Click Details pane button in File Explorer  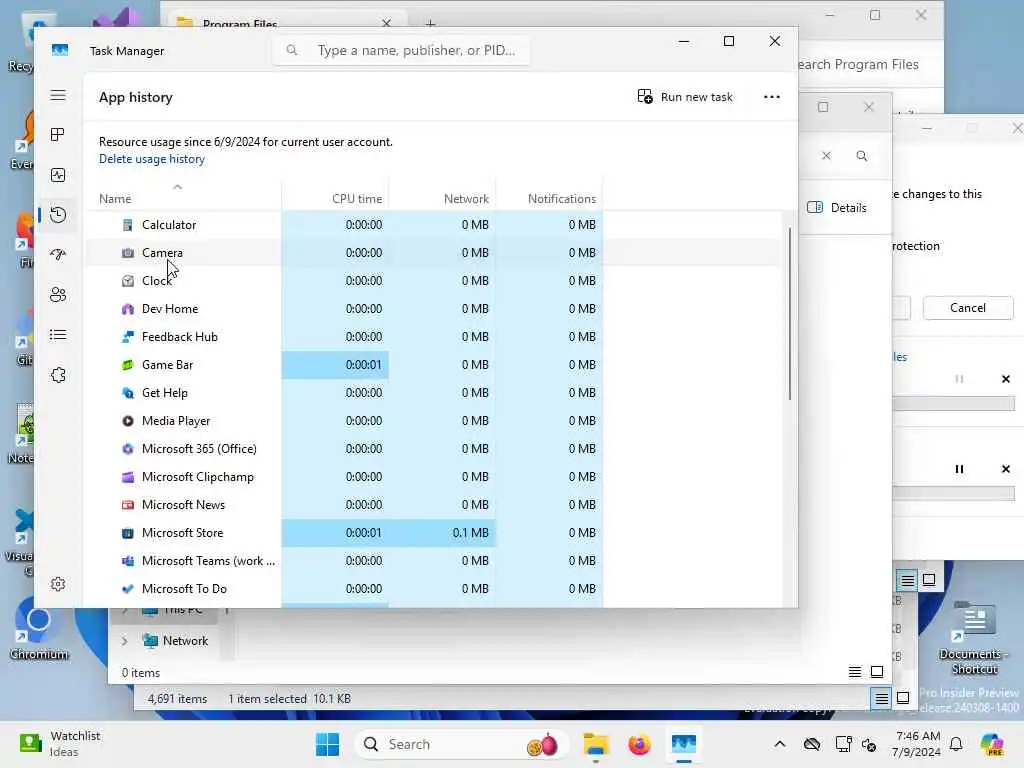pos(837,208)
